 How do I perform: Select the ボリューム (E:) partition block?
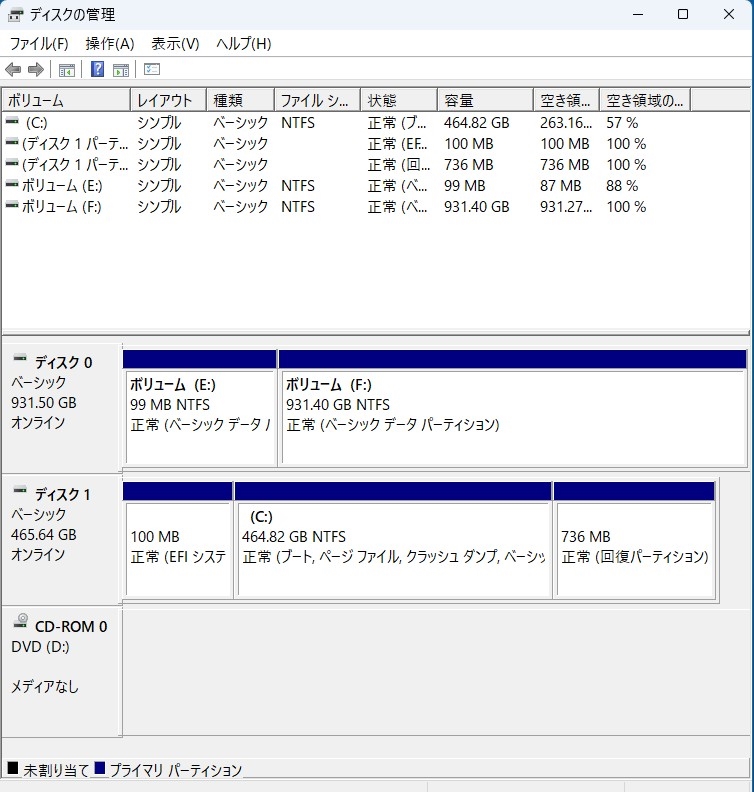point(200,408)
